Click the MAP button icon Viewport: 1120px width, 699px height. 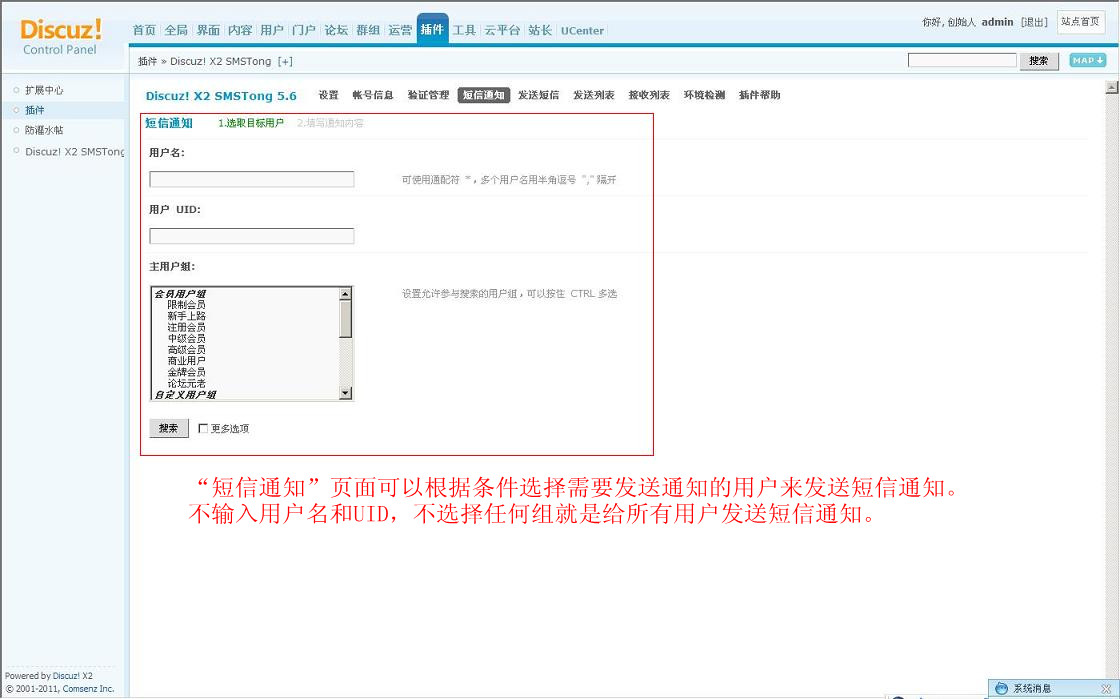tap(1087, 61)
